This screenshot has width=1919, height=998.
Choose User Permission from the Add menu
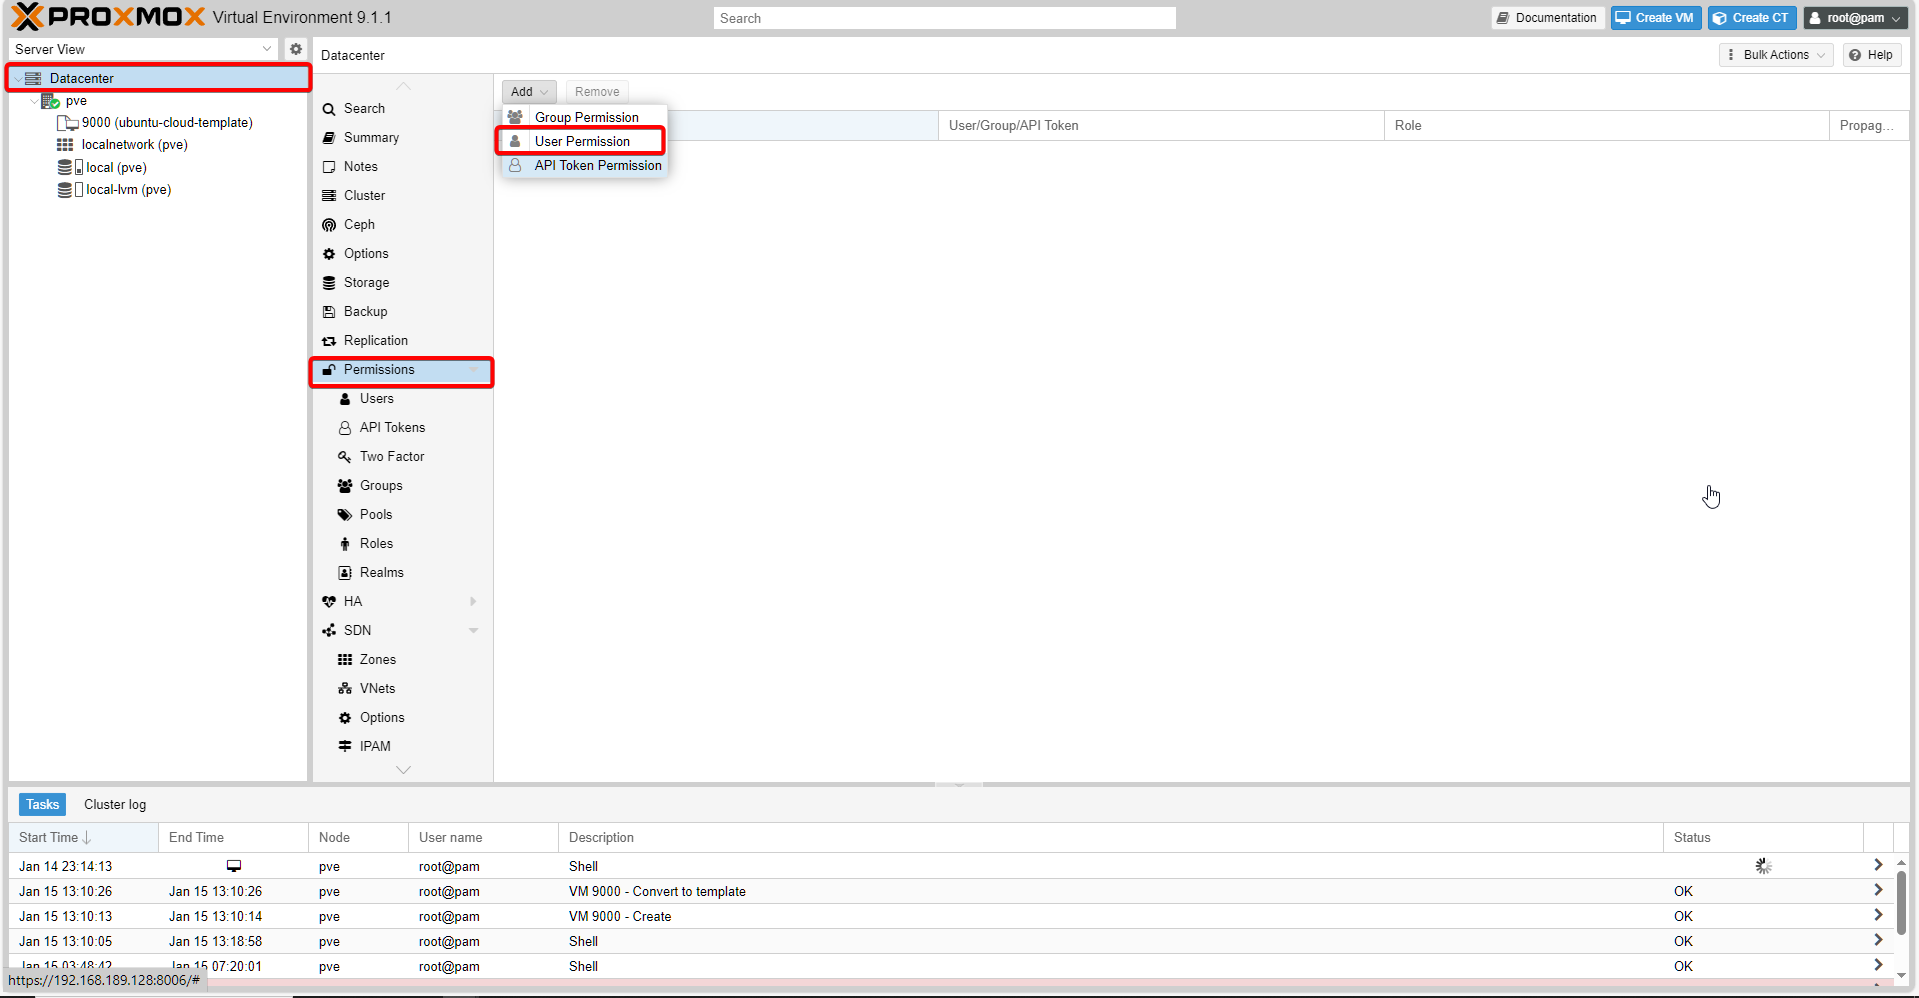tap(582, 142)
